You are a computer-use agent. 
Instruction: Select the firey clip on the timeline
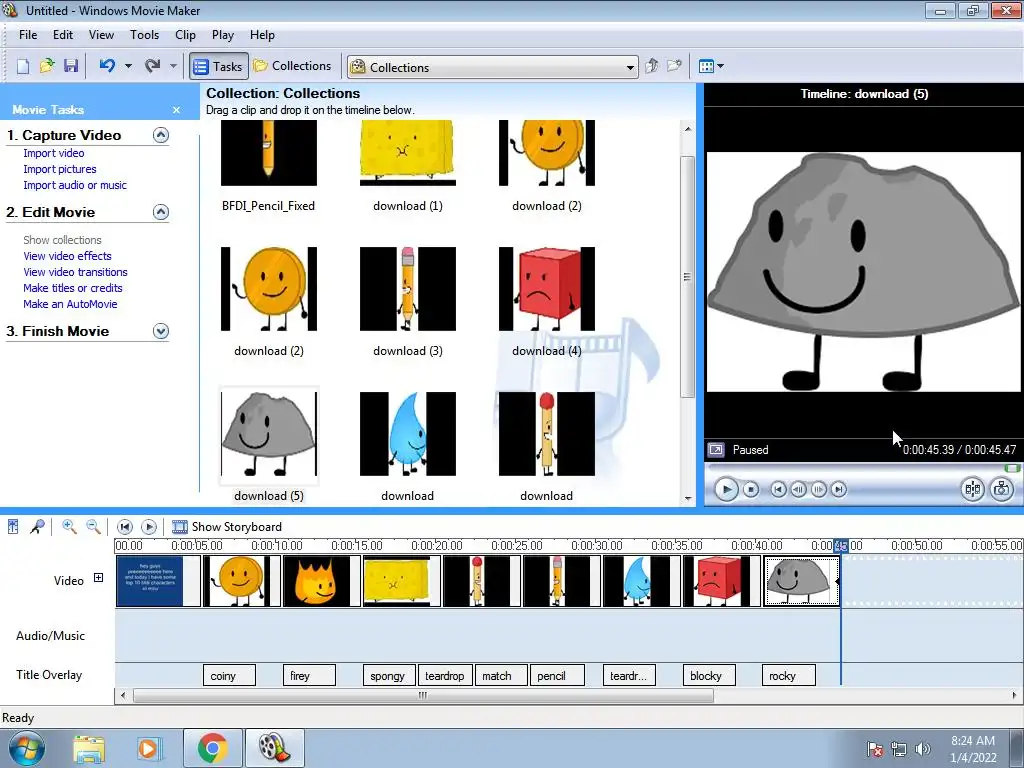pyautogui.click(x=321, y=581)
